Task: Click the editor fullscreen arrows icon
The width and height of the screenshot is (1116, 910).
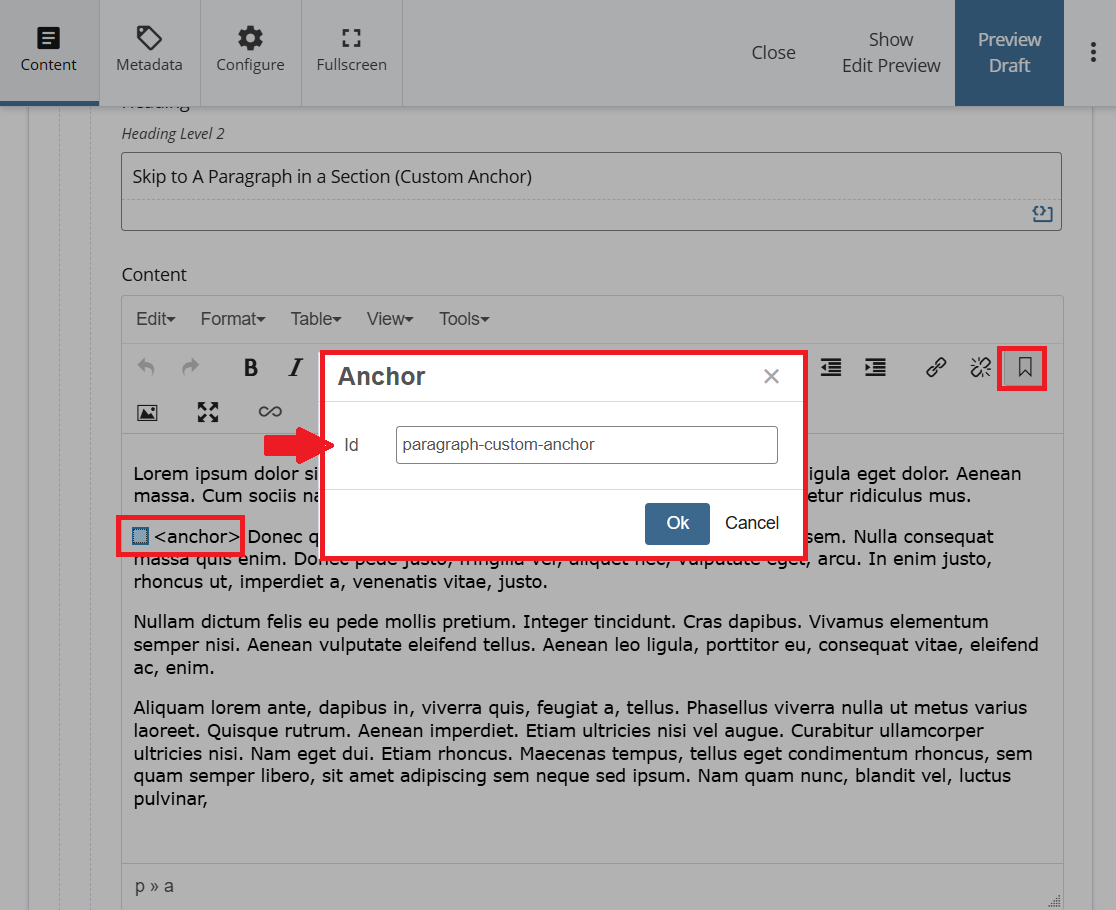Action: tap(208, 412)
